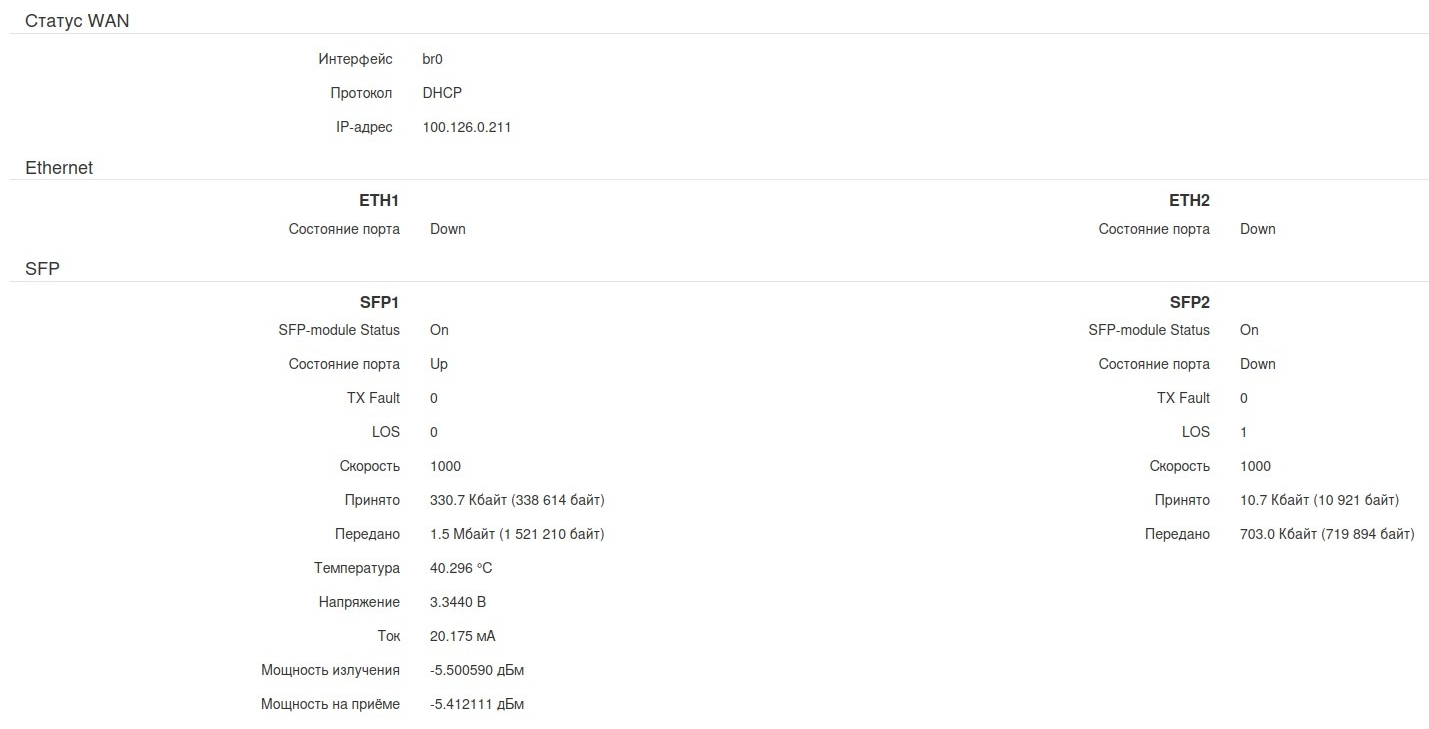The height and width of the screenshot is (729, 1429).
Task: Click the ETH1 port heading
Action: coord(379,201)
